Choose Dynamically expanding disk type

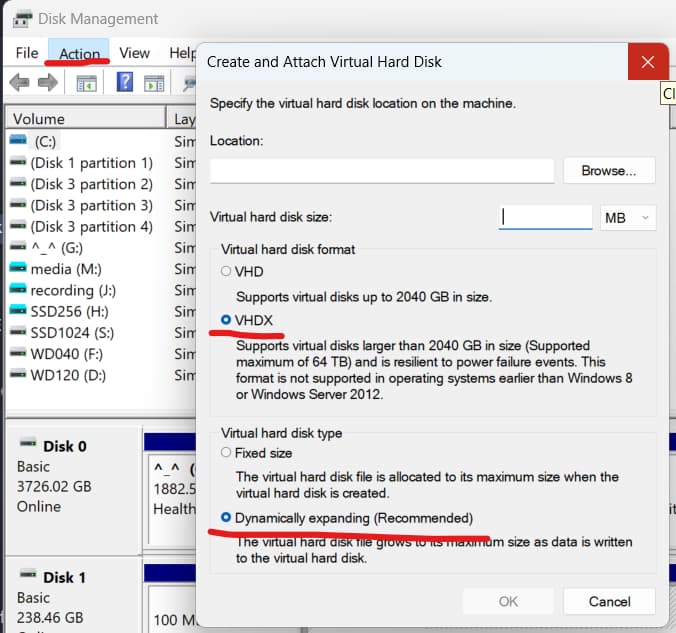coord(226,518)
